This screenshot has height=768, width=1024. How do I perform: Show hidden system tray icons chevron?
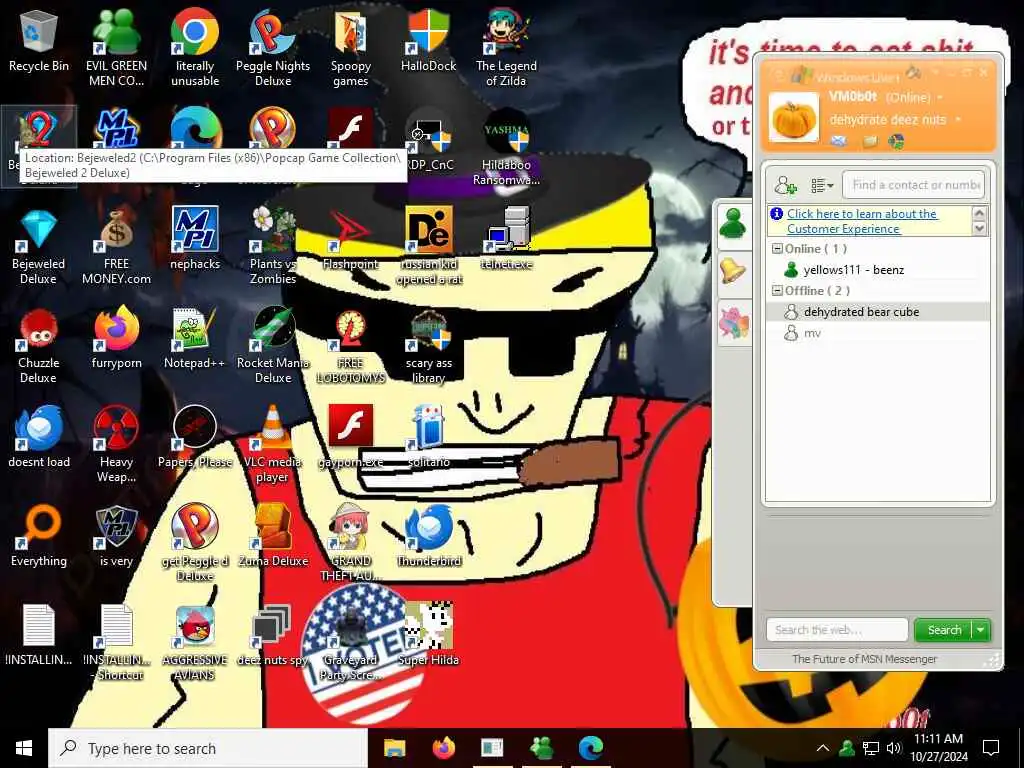tap(822, 748)
